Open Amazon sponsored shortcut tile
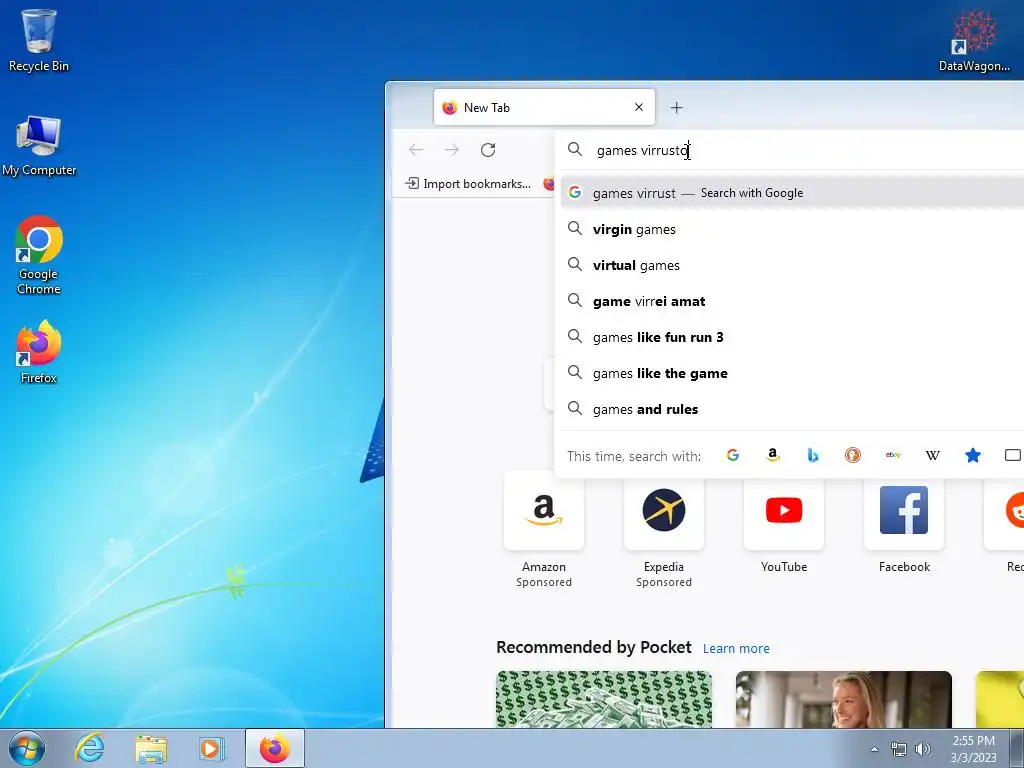 [544, 530]
